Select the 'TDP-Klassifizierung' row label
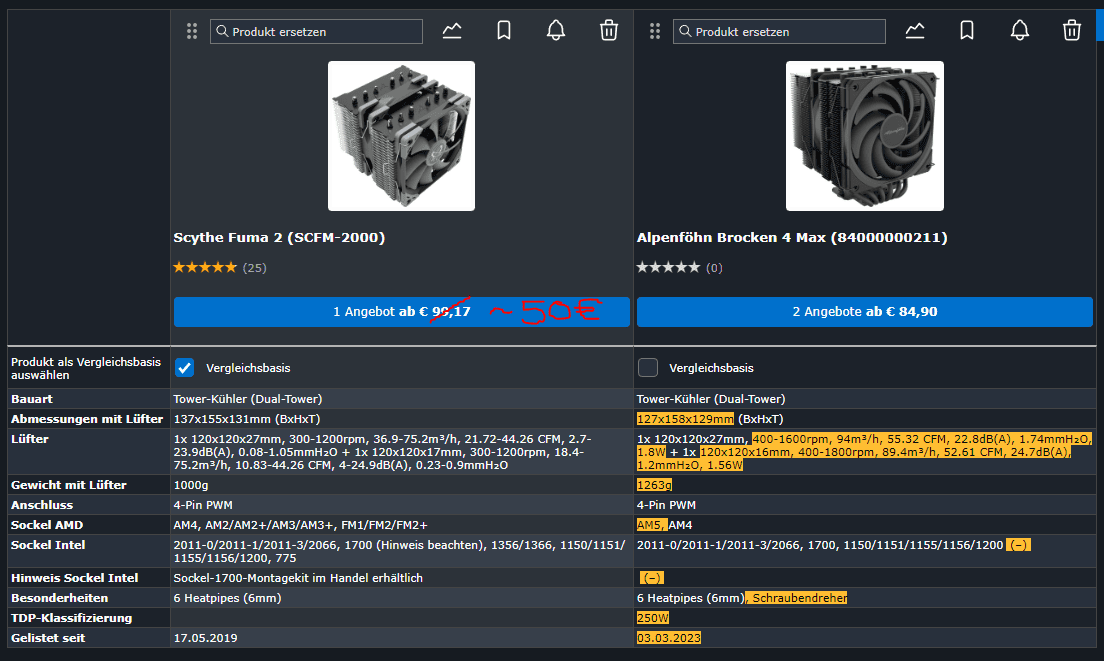This screenshot has width=1104, height=661. tap(71, 618)
